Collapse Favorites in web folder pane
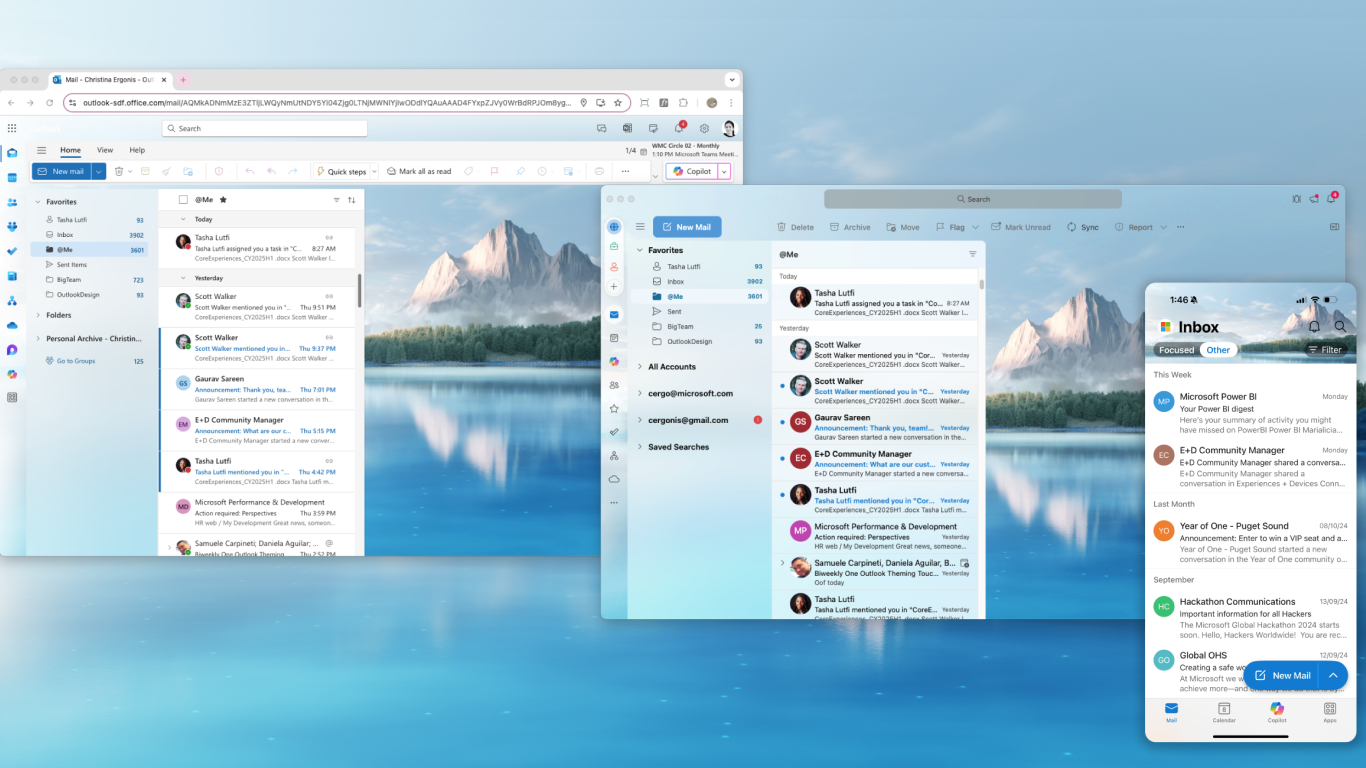Viewport: 1366px width, 768px height. (39, 202)
